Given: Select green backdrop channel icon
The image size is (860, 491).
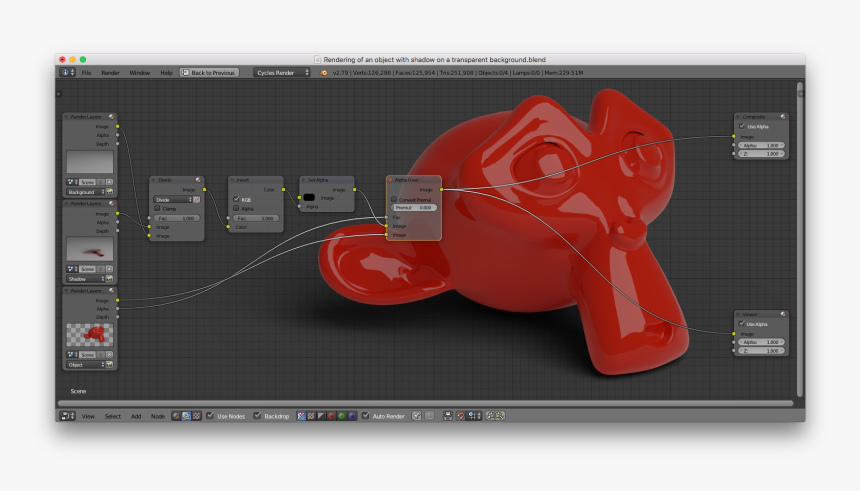Looking at the screenshot, I should click(342, 416).
